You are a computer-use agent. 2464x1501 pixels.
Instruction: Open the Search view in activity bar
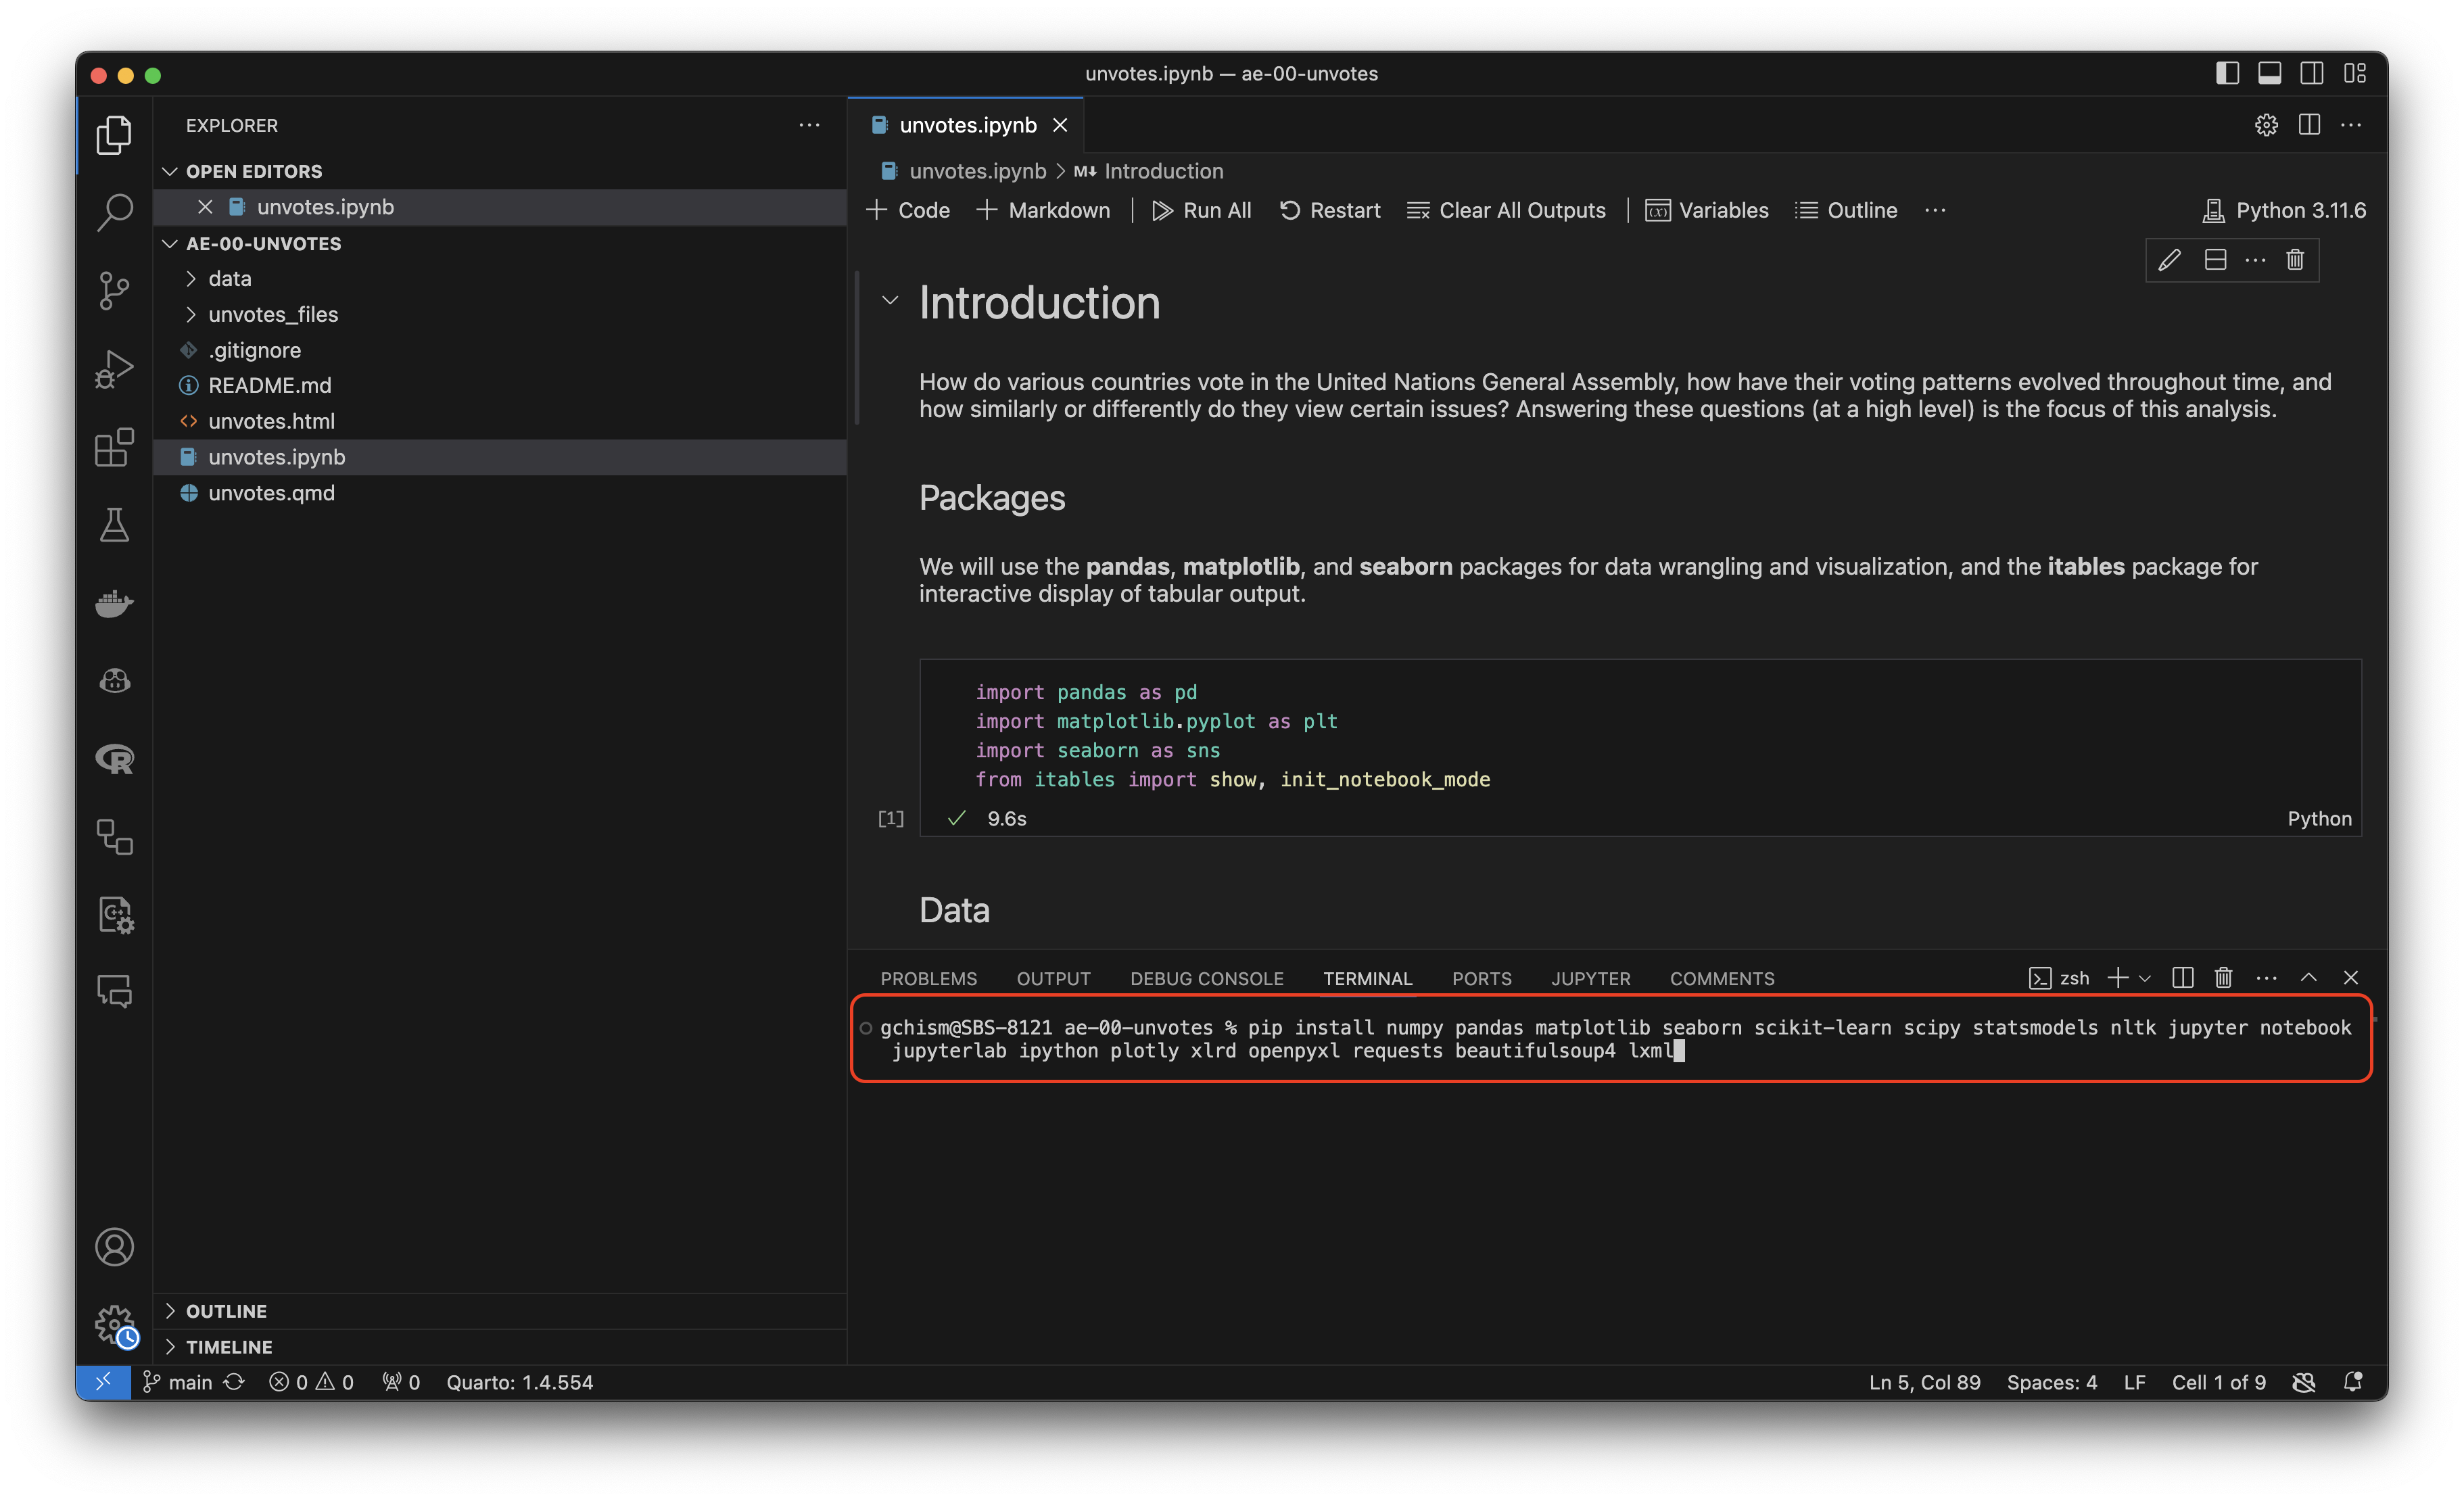(114, 212)
